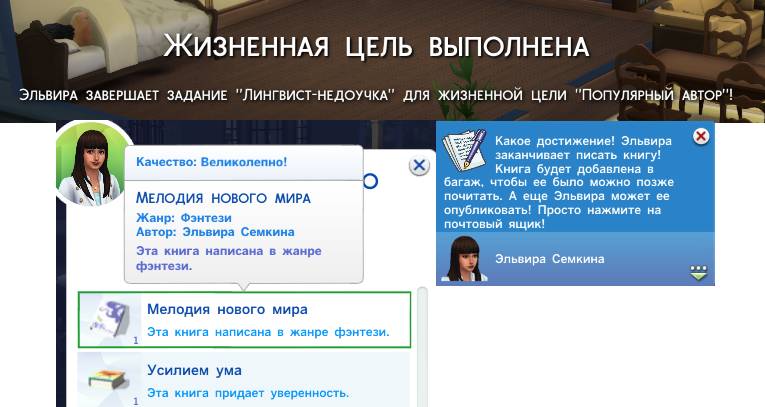Click the "Автор: Эльвира Семкина" tooltip line
Image resolution: width=765 pixels, height=407 pixels.
pyautogui.click(x=215, y=232)
